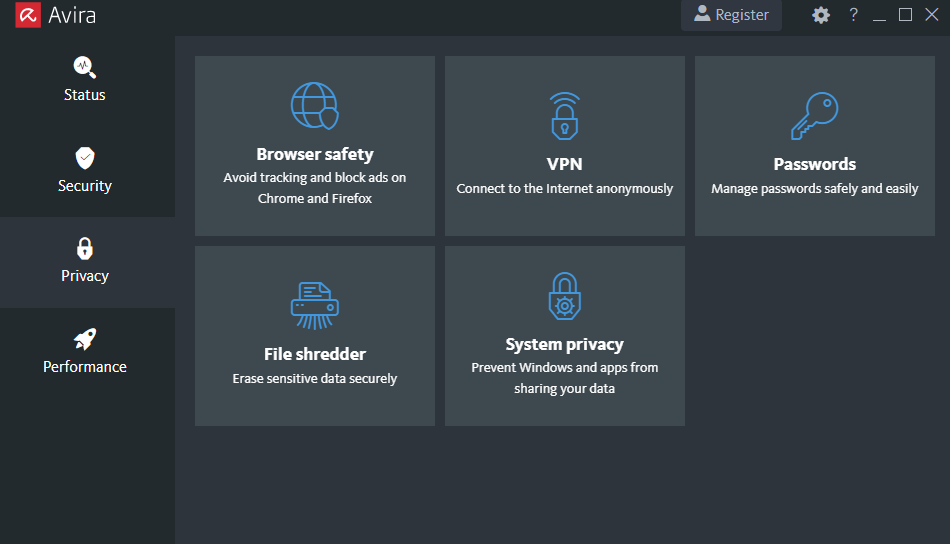
Task: Click the File shredder icon
Action: click(314, 306)
